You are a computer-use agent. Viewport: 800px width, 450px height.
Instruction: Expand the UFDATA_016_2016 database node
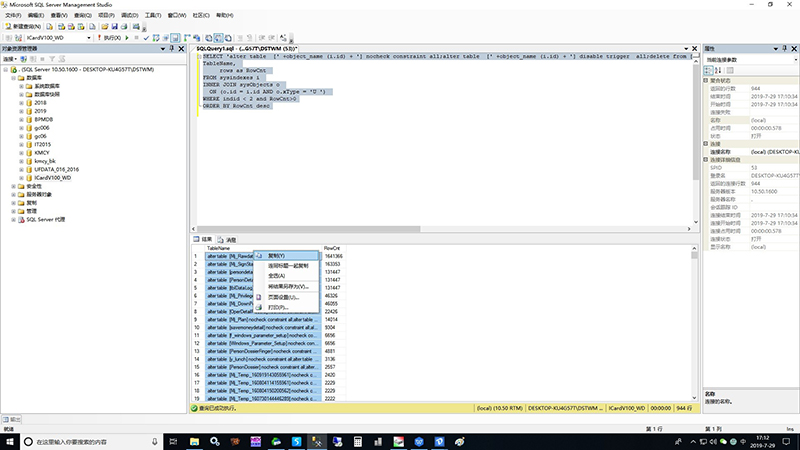(21, 169)
